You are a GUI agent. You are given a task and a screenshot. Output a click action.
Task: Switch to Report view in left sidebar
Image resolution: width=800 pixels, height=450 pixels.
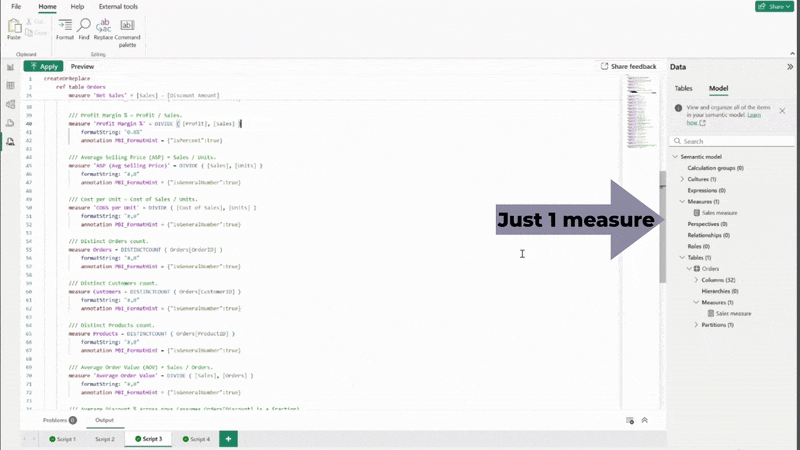click(10, 67)
